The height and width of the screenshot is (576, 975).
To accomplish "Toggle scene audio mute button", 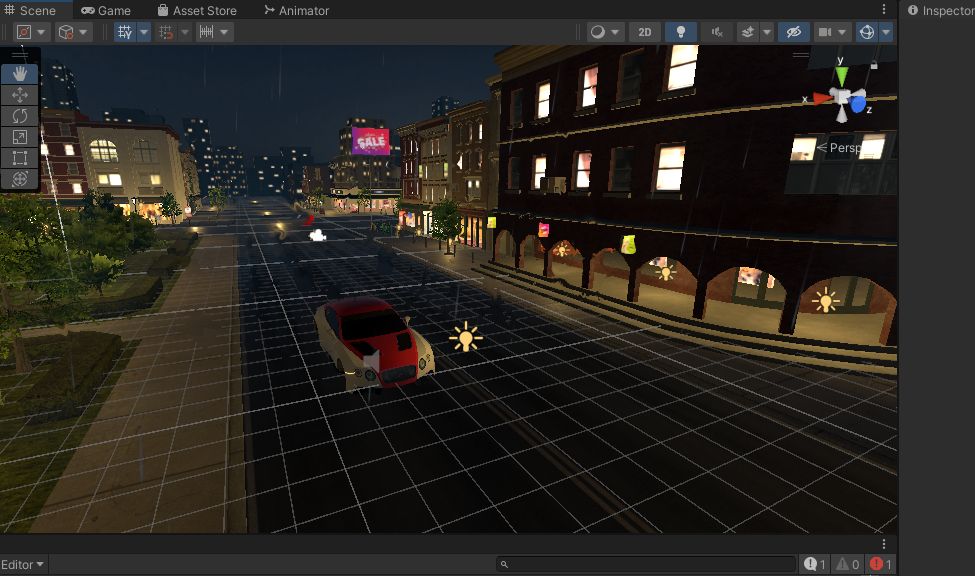I will point(717,32).
